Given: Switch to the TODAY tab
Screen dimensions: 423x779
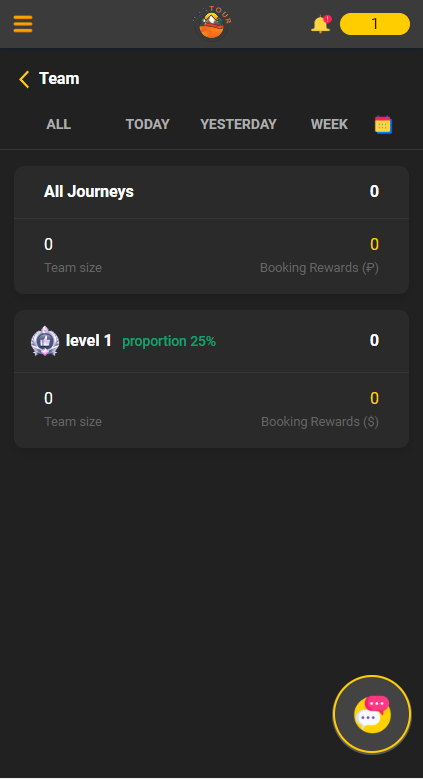Looking at the screenshot, I should coord(148,124).
